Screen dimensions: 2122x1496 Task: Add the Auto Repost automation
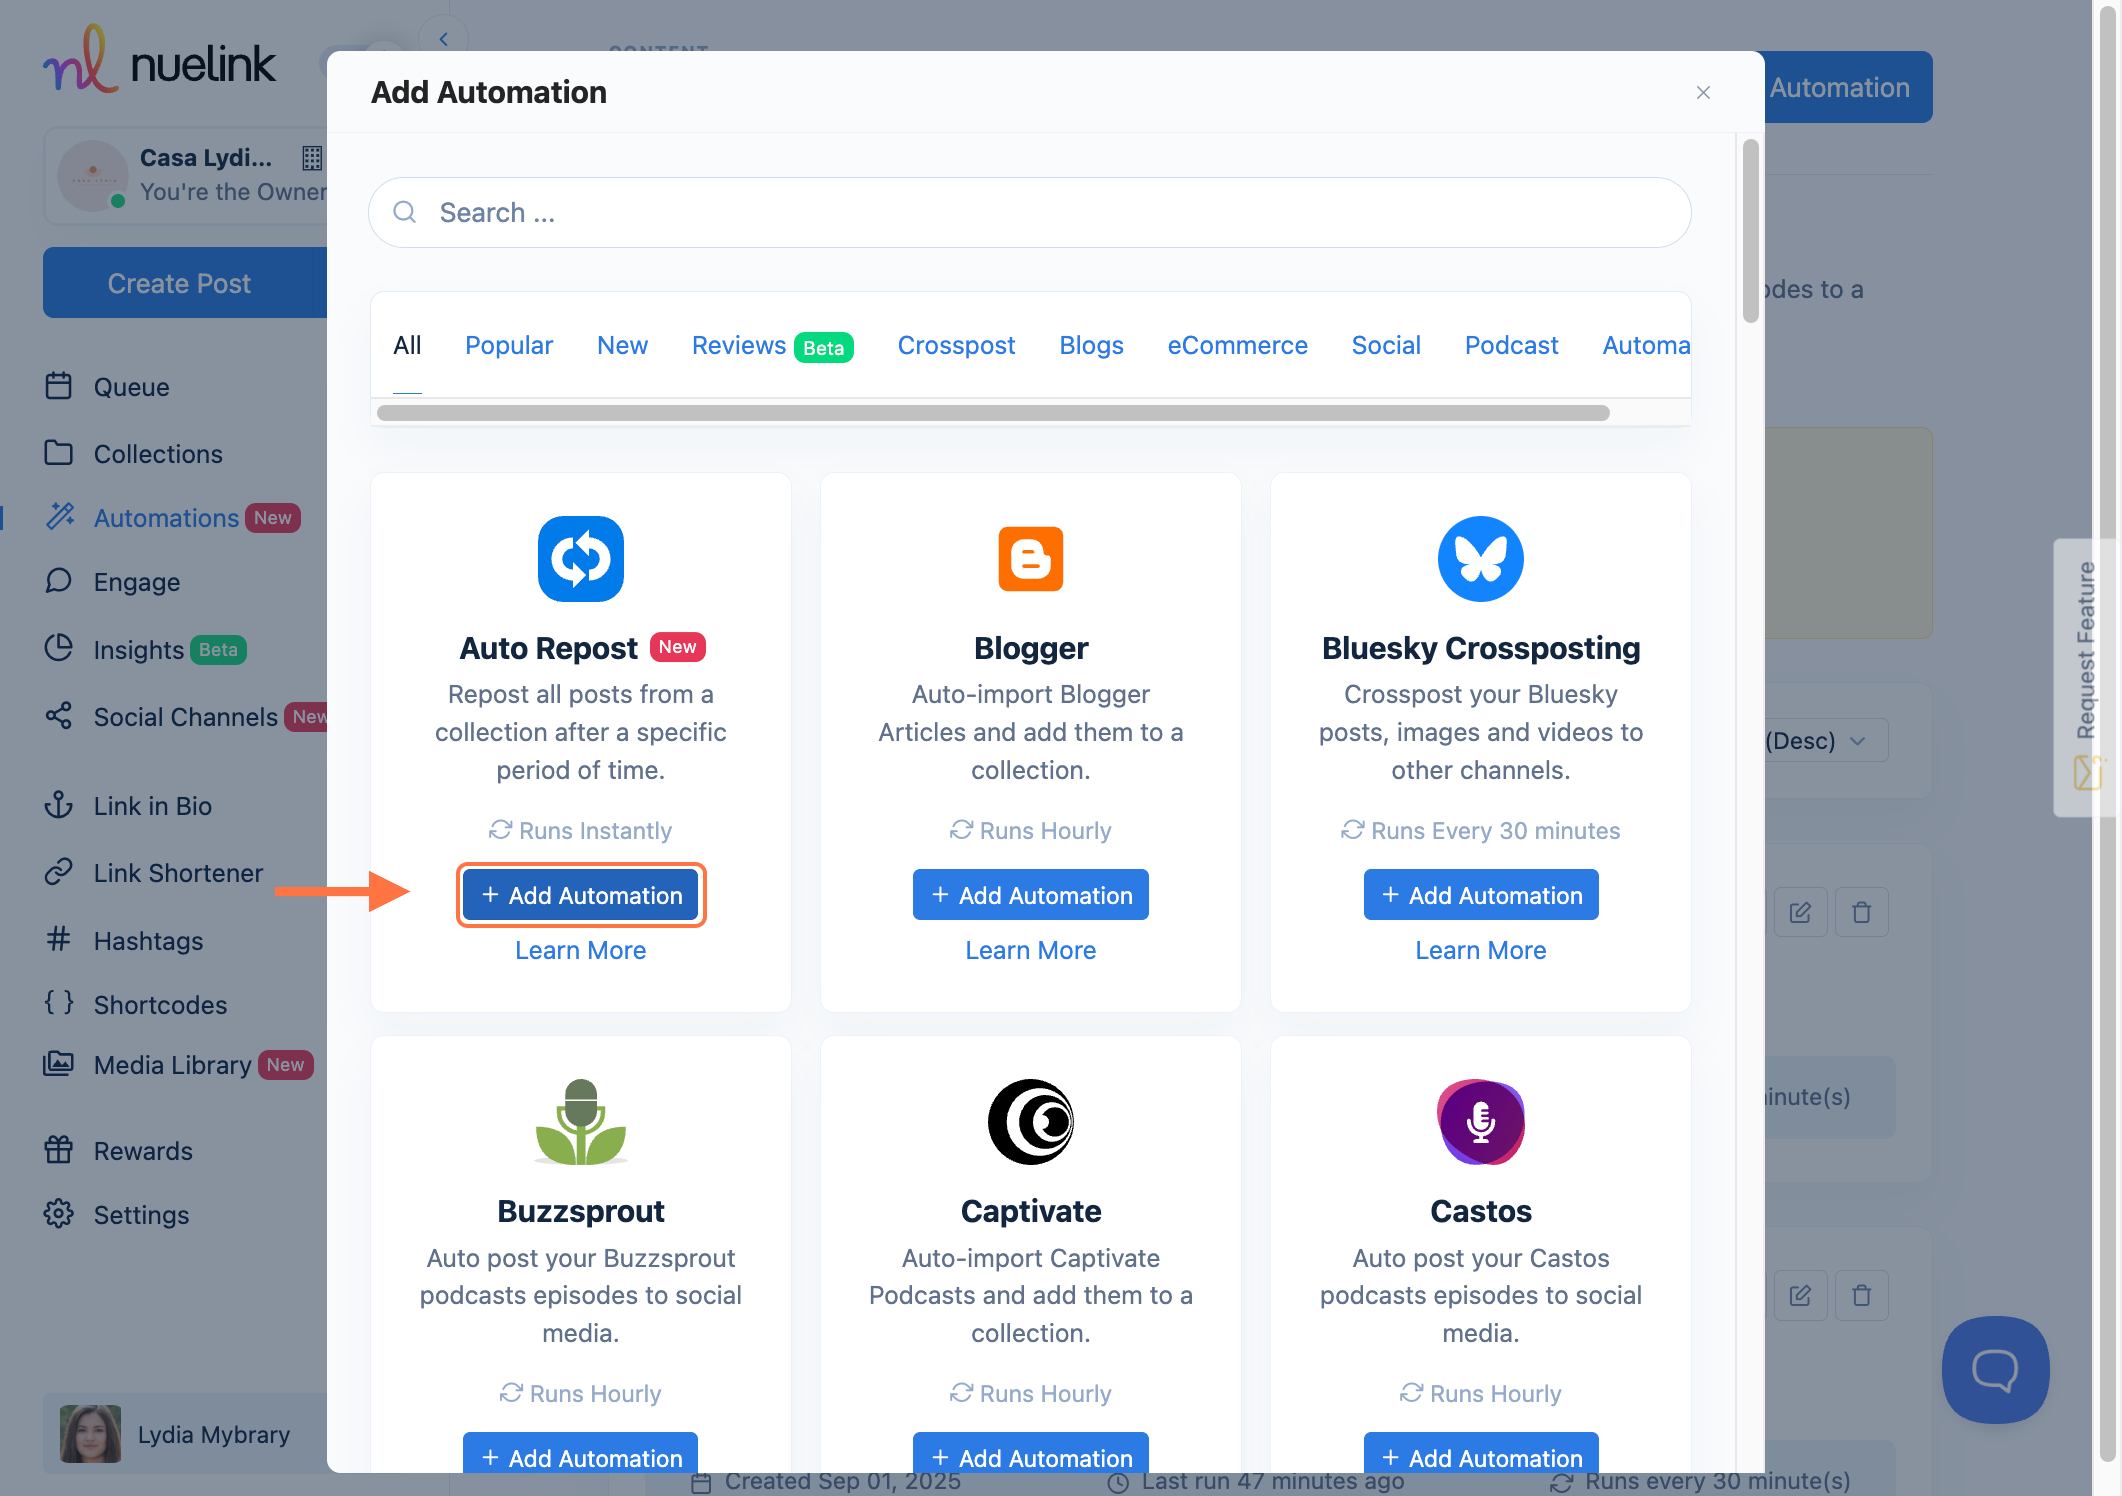click(x=581, y=895)
